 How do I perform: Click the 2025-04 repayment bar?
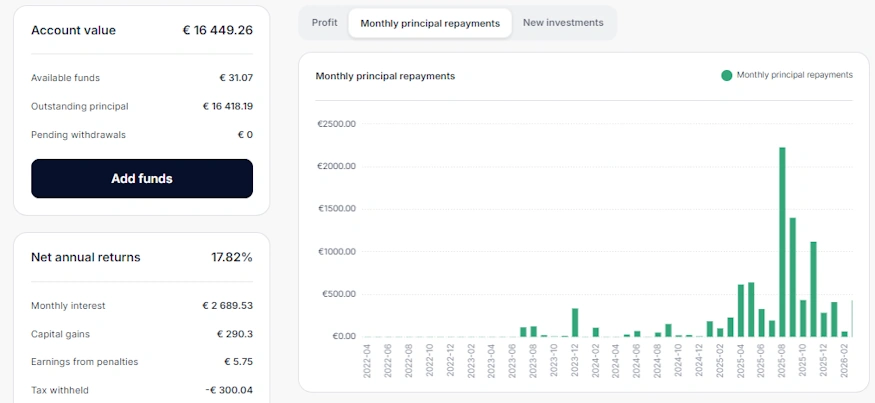coord(741,311)
